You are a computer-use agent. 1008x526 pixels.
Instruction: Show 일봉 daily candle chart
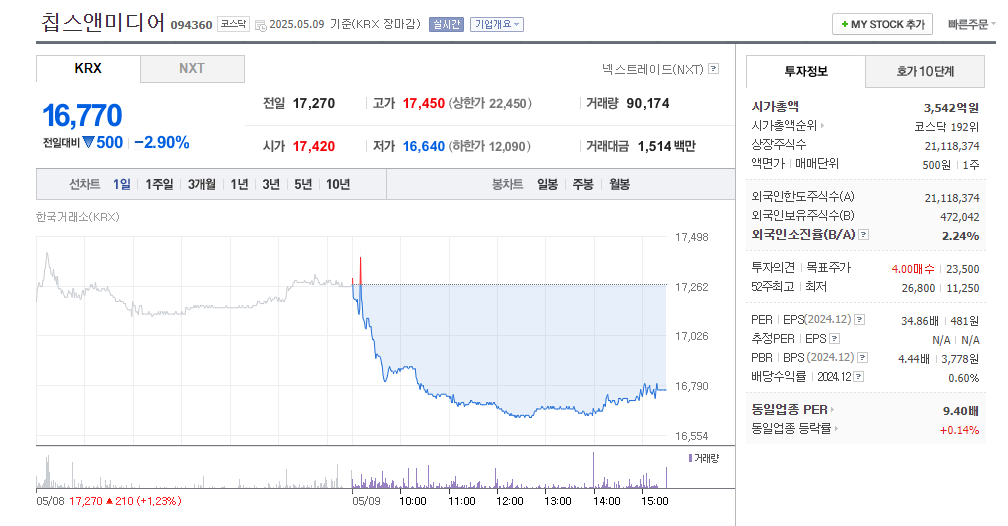(548, 185)
